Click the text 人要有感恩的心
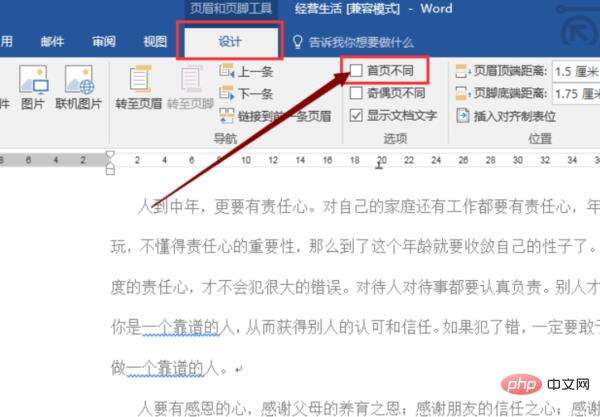This screenshot has height=417, width=600. pyautogui.click(x=193, y=408)
